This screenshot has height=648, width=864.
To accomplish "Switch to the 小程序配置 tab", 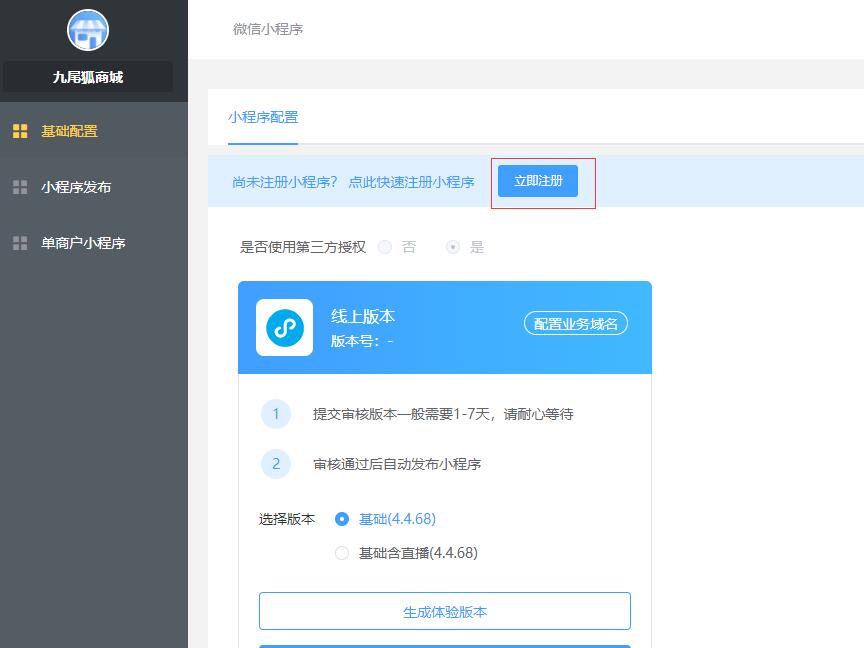I will coord(263,117).
